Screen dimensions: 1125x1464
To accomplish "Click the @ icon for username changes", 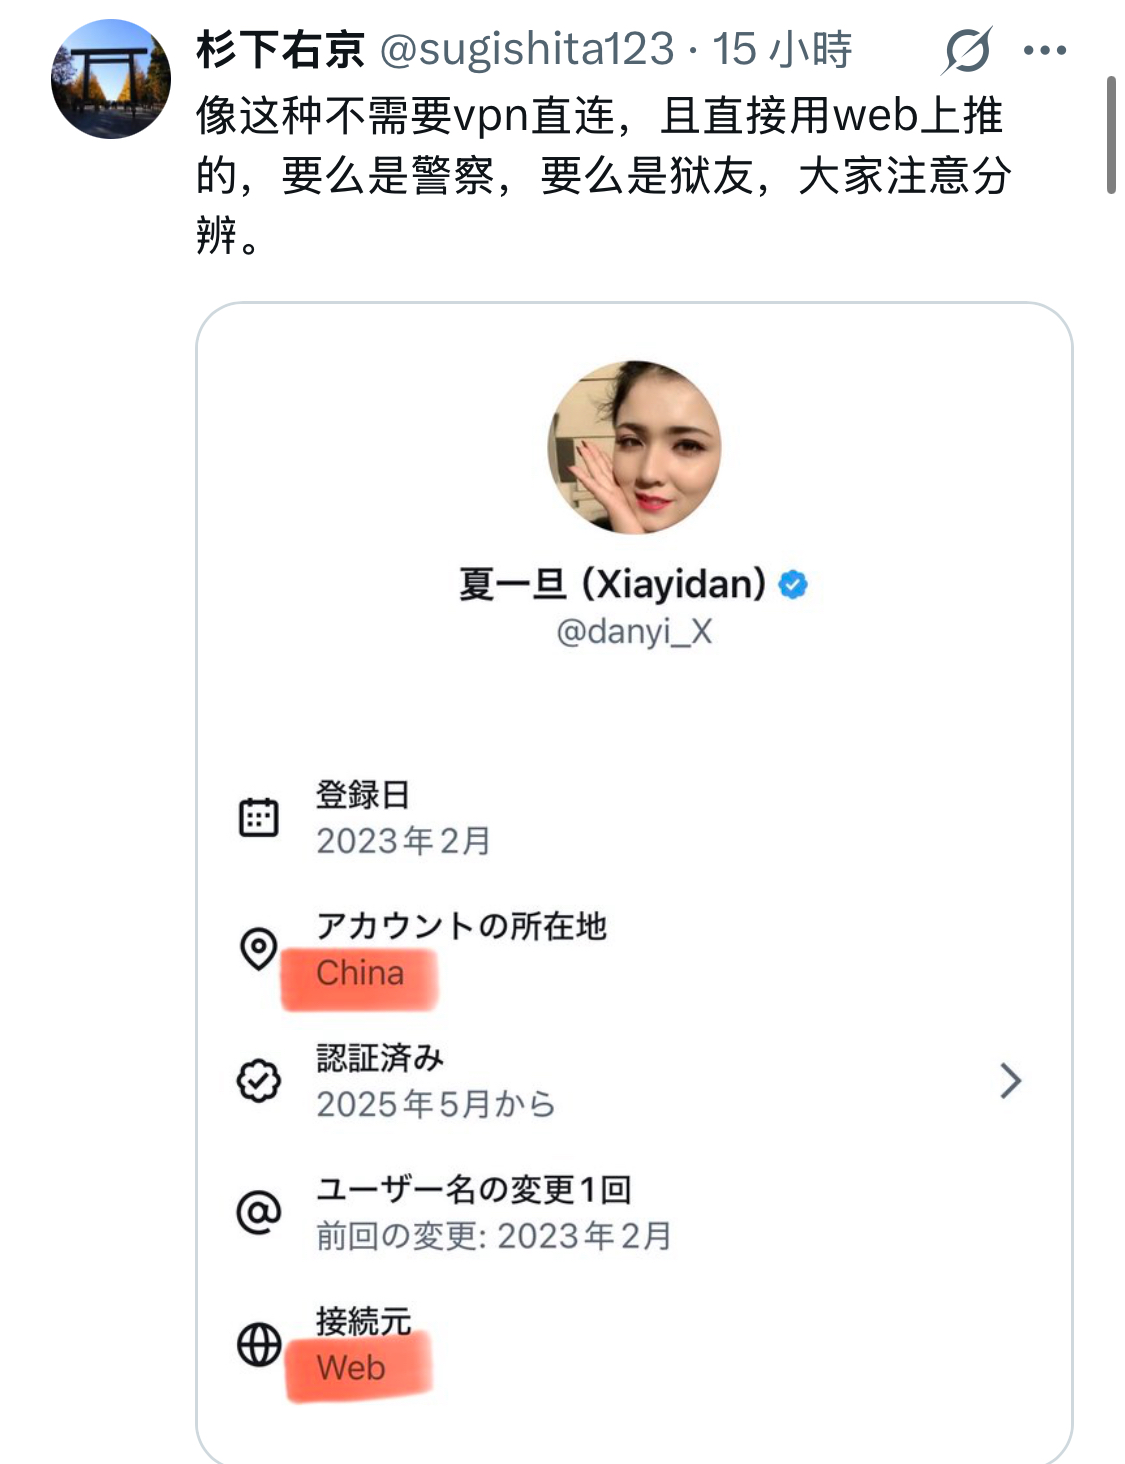I will point(258,1212).
